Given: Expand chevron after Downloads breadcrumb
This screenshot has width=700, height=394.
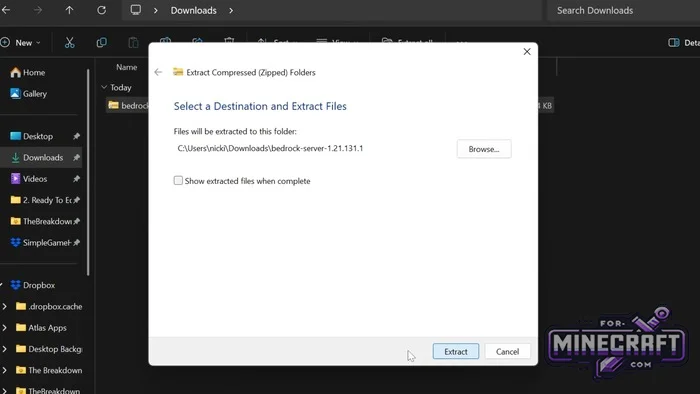Looking at the screenshot, I should click(x=231, y=10).
